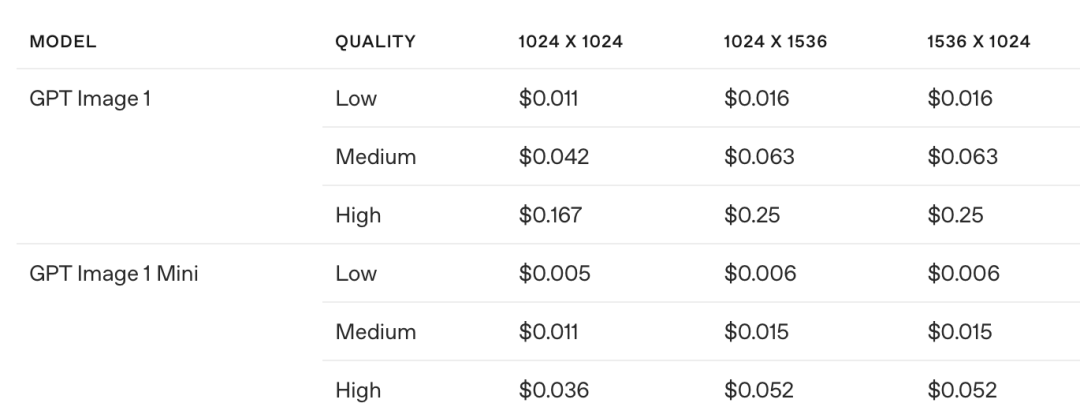Click GPT Image 1 High quality label

click(x=358, y=215)
